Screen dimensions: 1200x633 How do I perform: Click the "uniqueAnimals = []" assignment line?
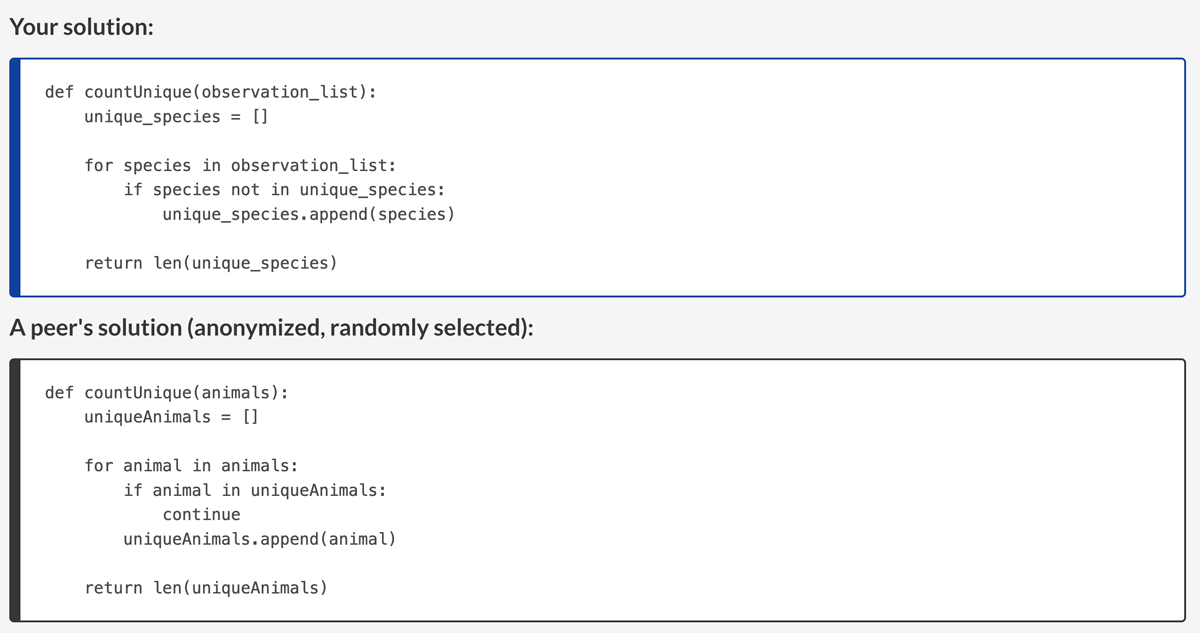(x=171, y=417)
